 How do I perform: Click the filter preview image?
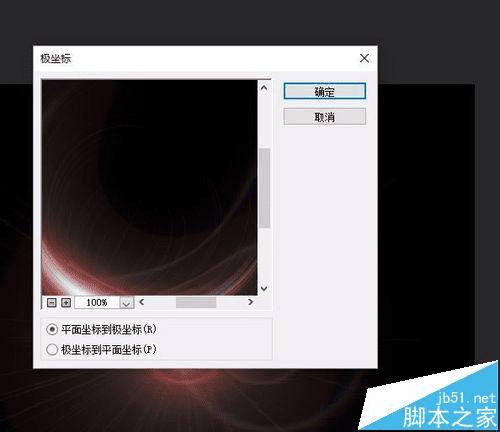click(149, 187)
